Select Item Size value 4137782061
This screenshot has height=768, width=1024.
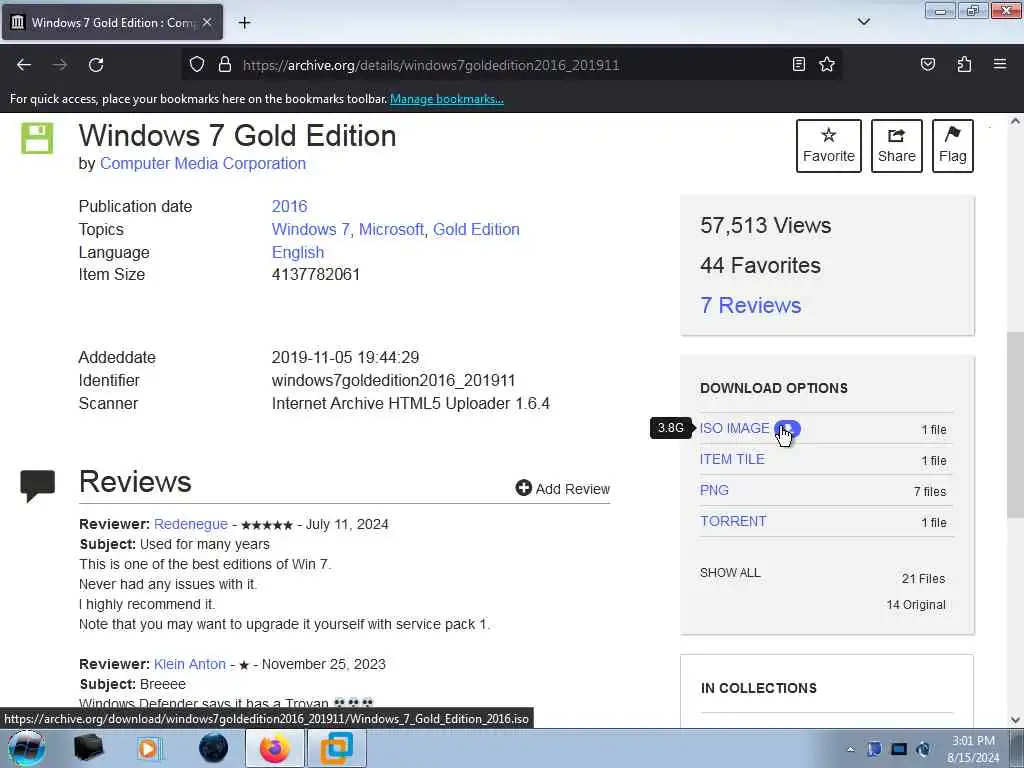tap(315, 274)
